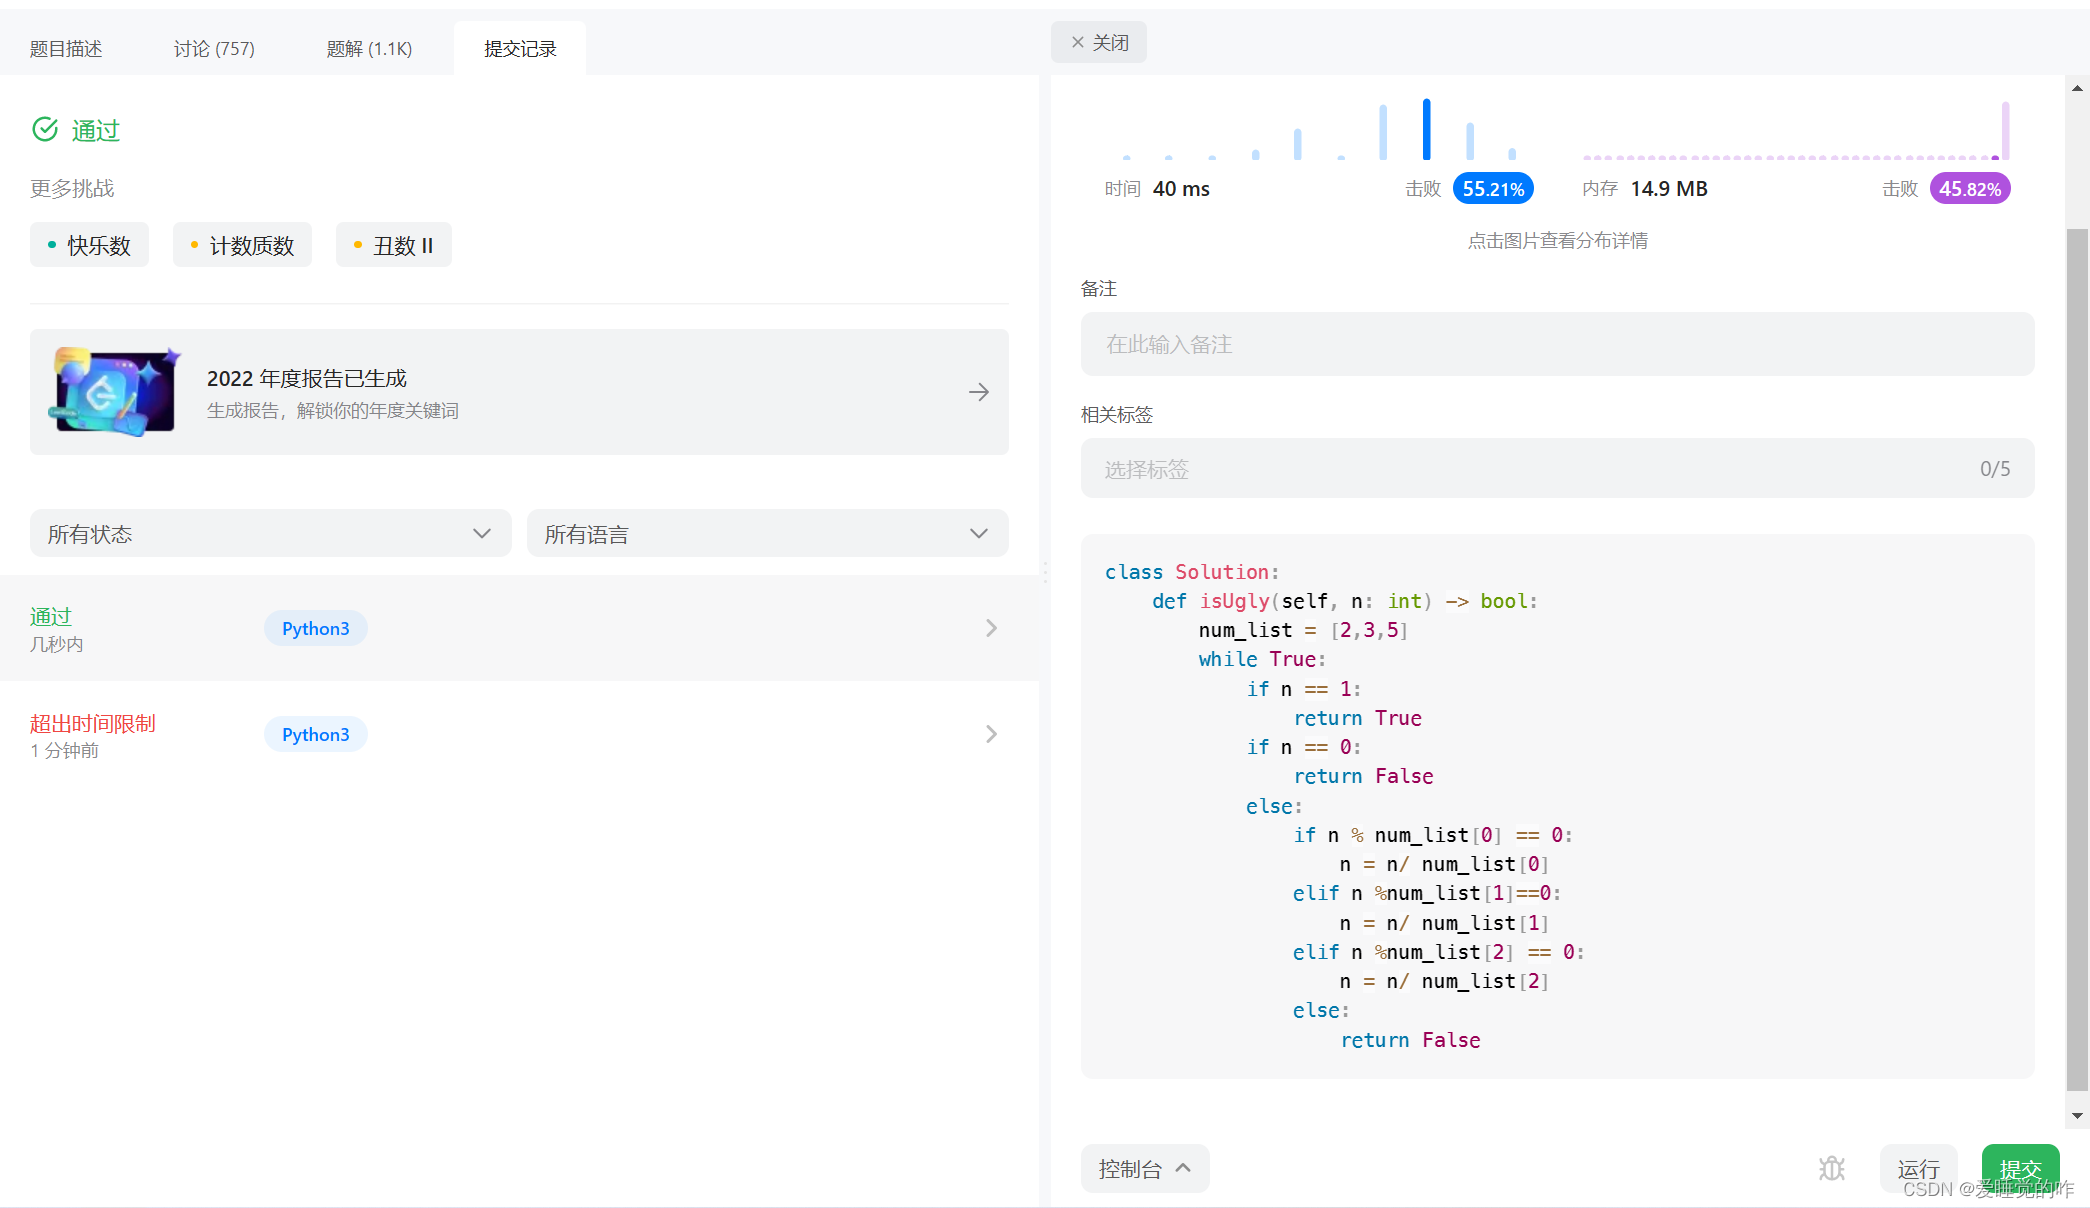Click the scrollbar up arrow

(x=2077, y=89)
